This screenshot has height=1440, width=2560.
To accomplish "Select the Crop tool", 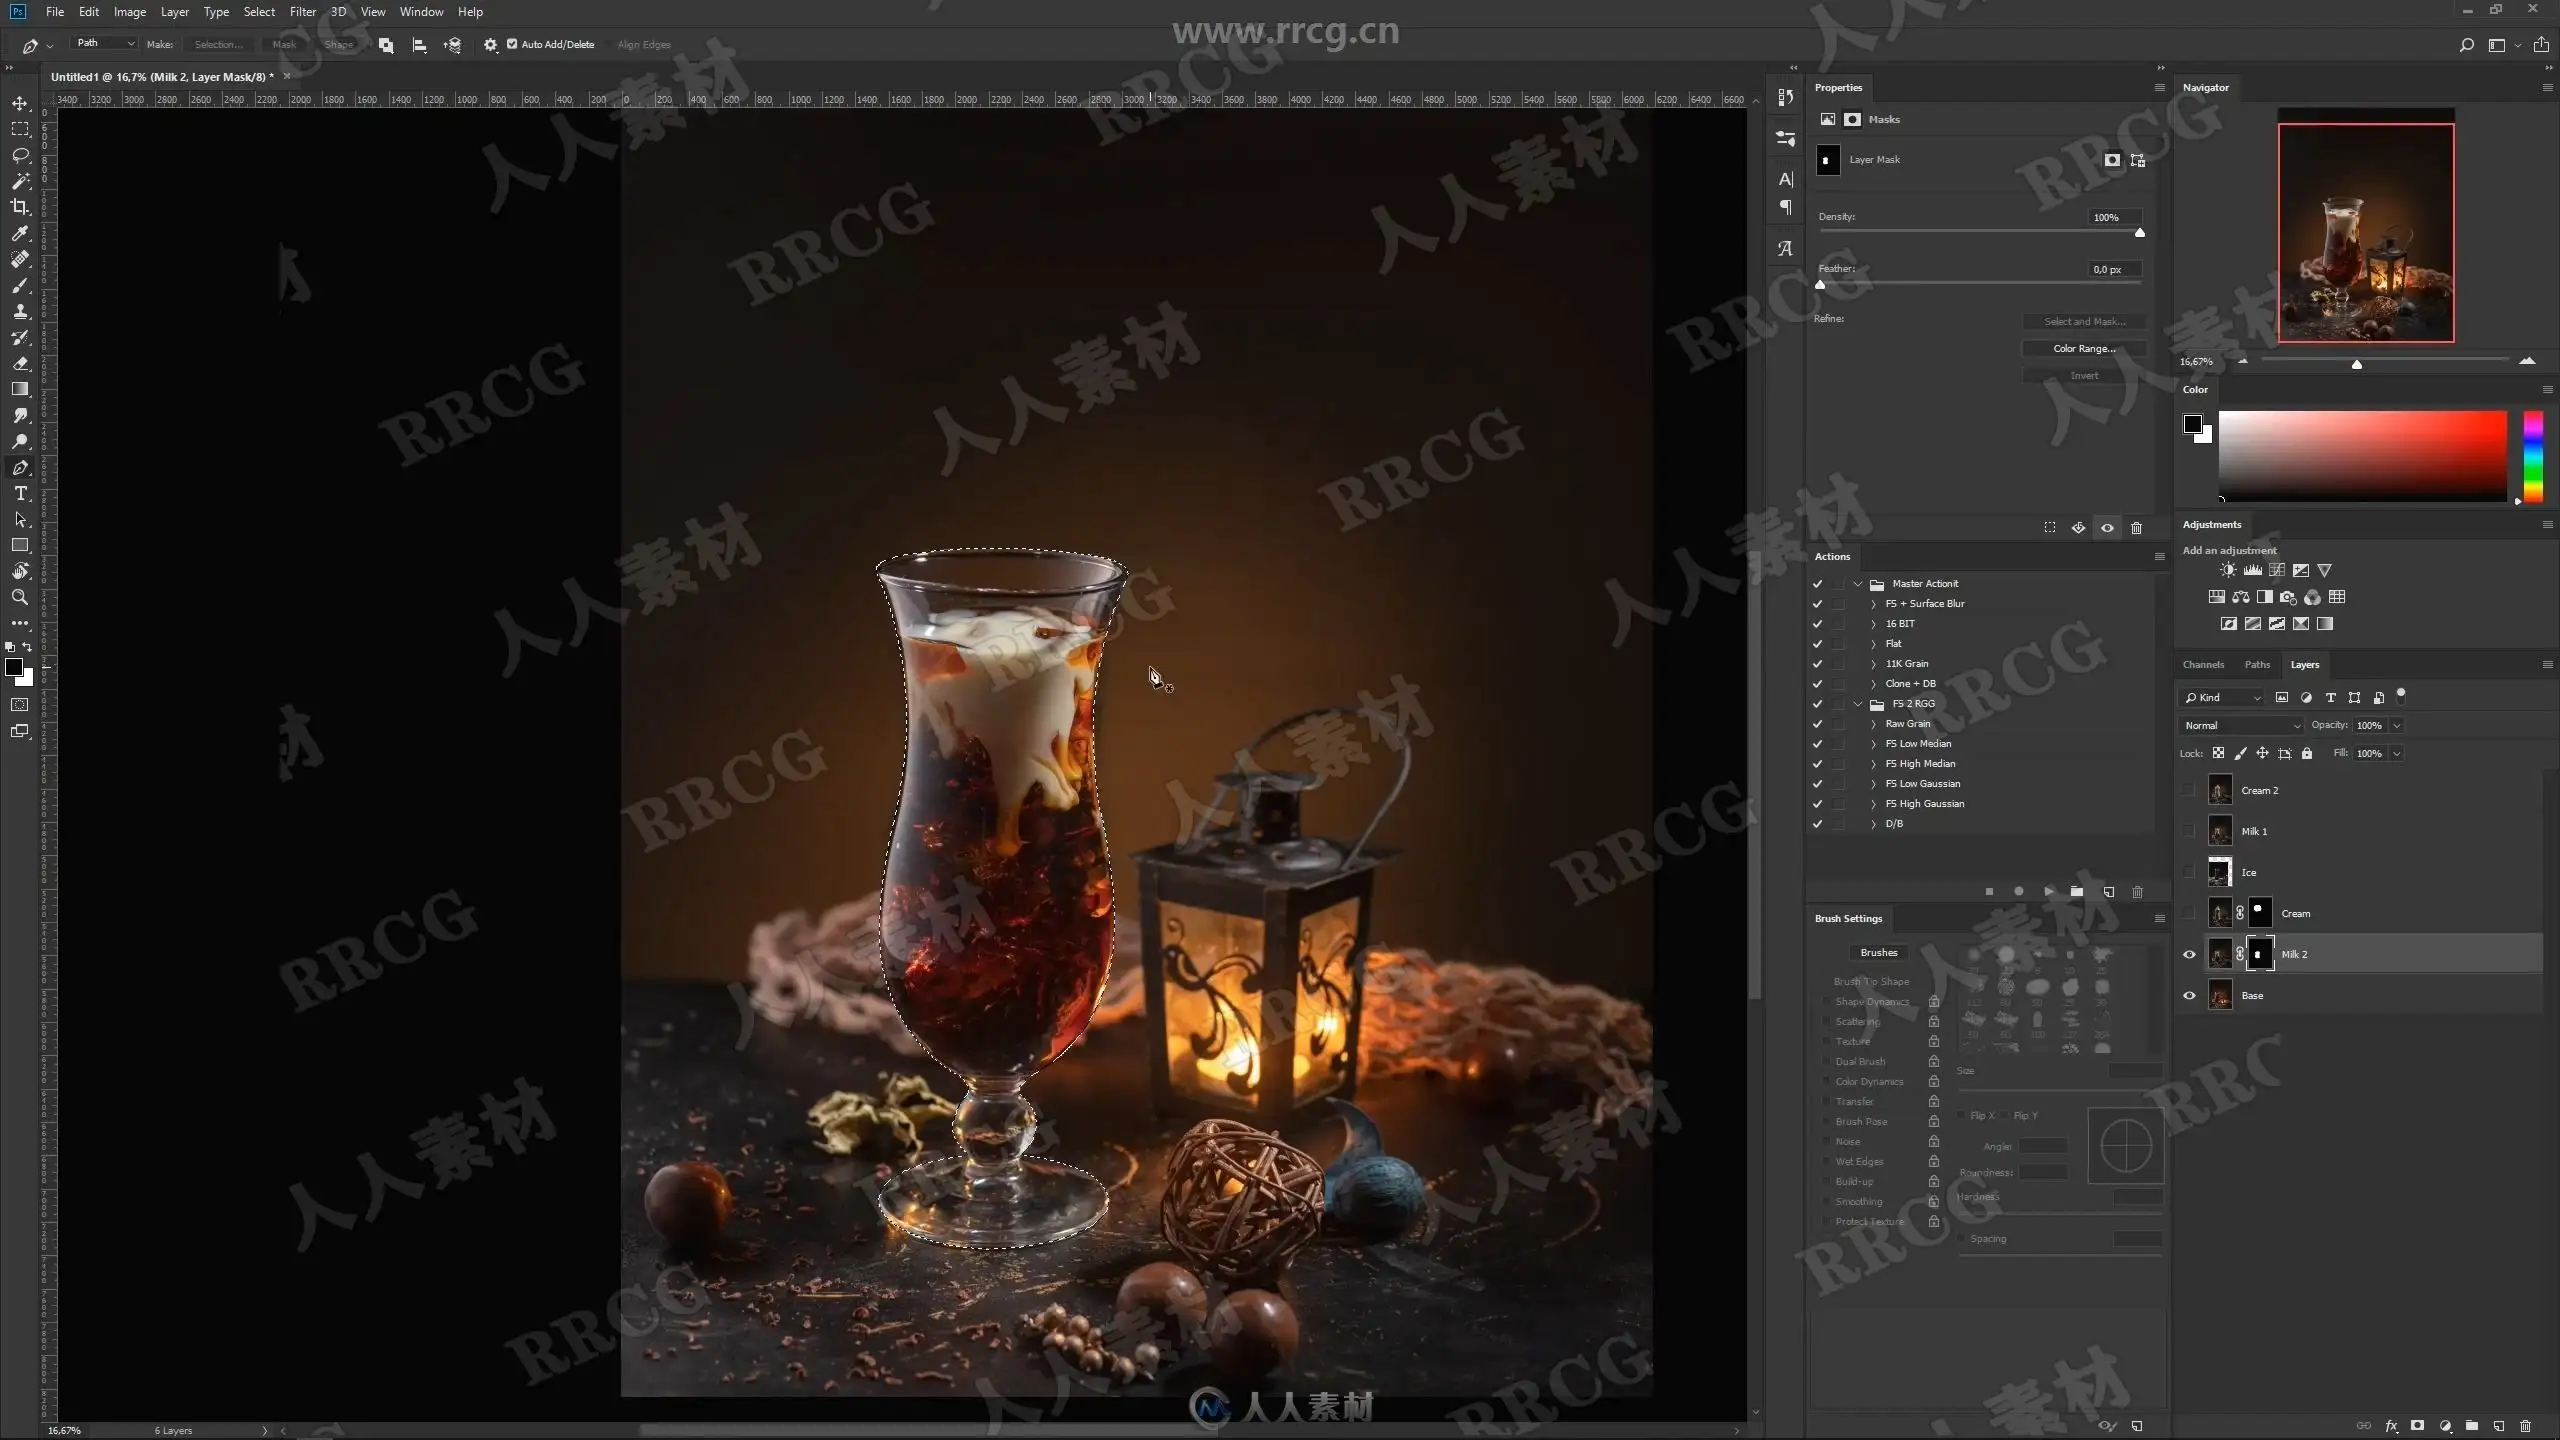I will pos(20,207).
